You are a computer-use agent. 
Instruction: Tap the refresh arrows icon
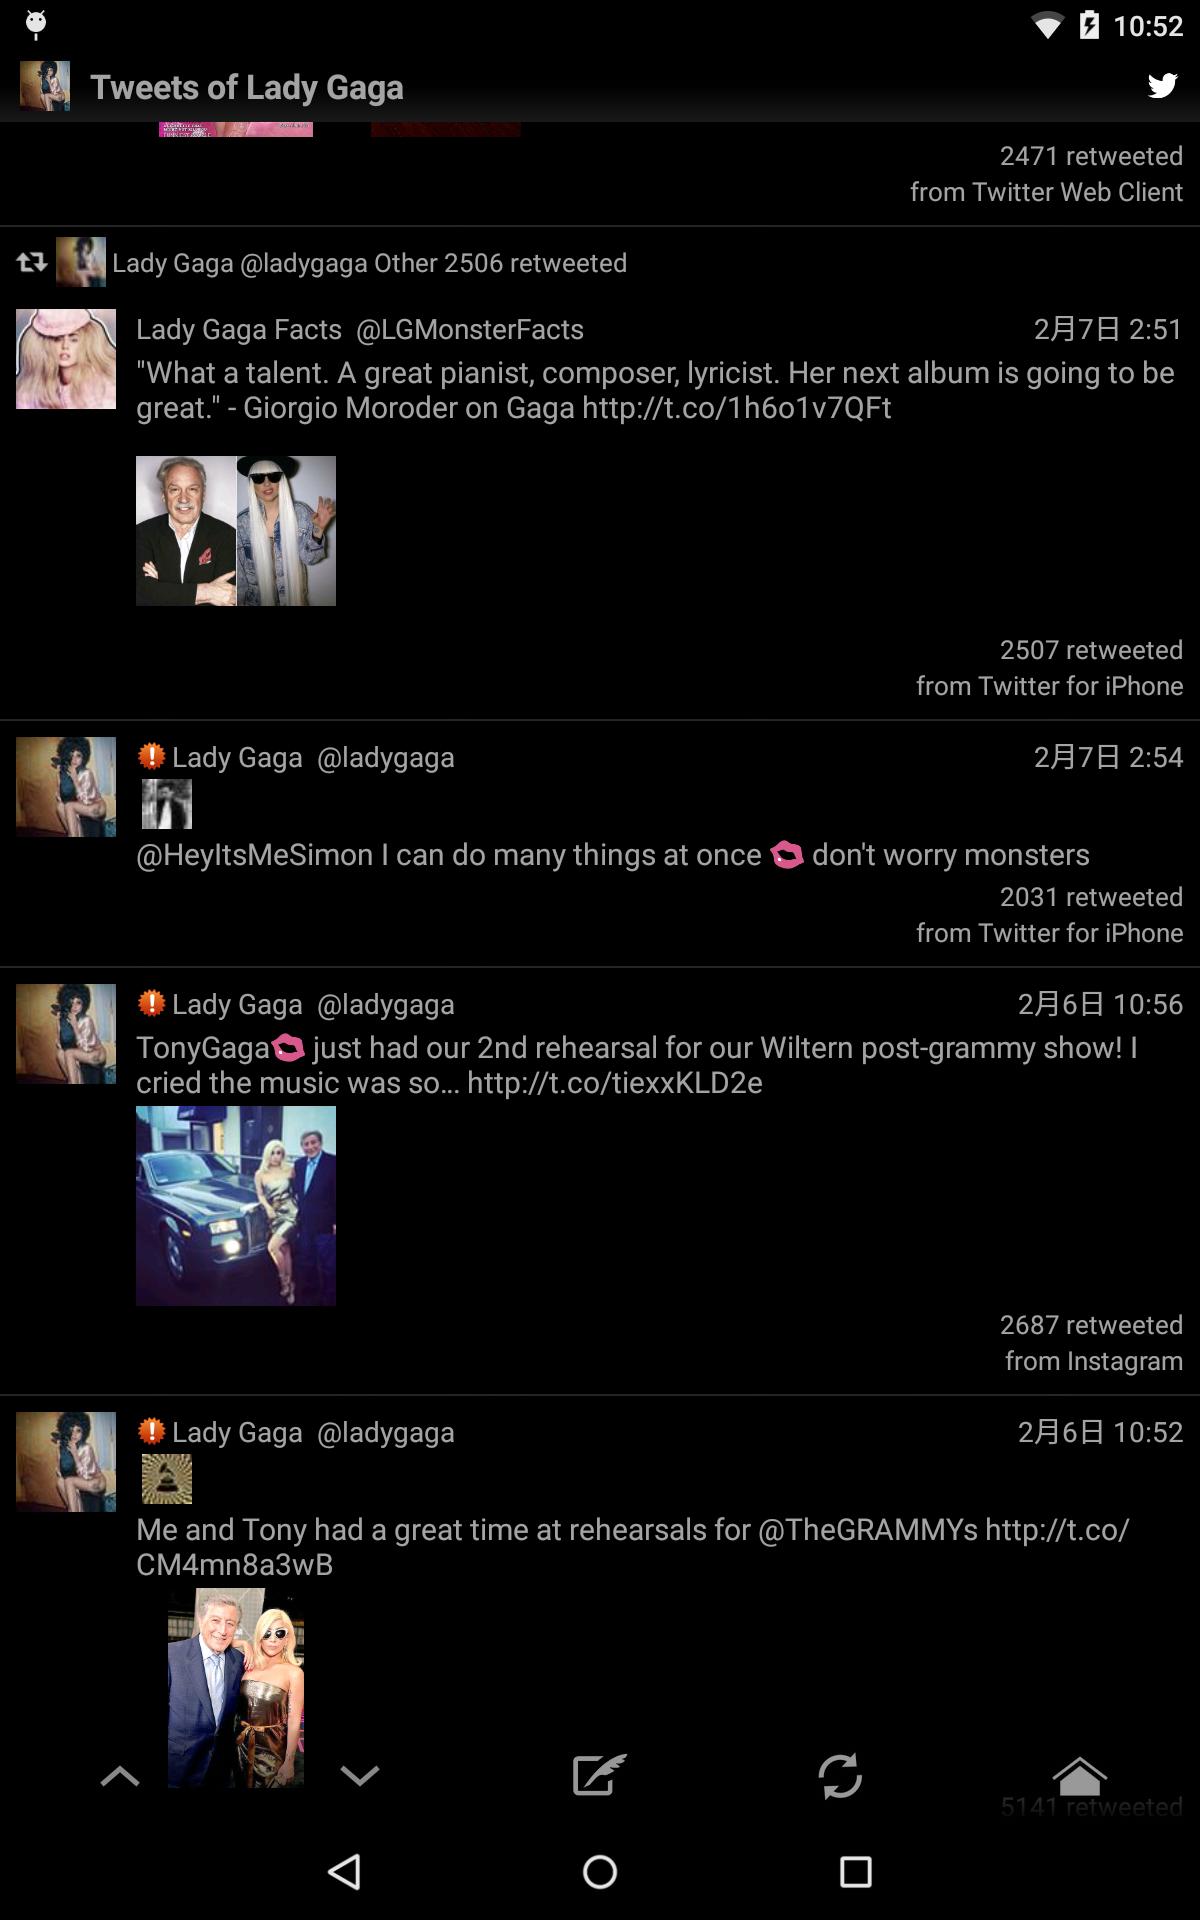point(840,1776)
